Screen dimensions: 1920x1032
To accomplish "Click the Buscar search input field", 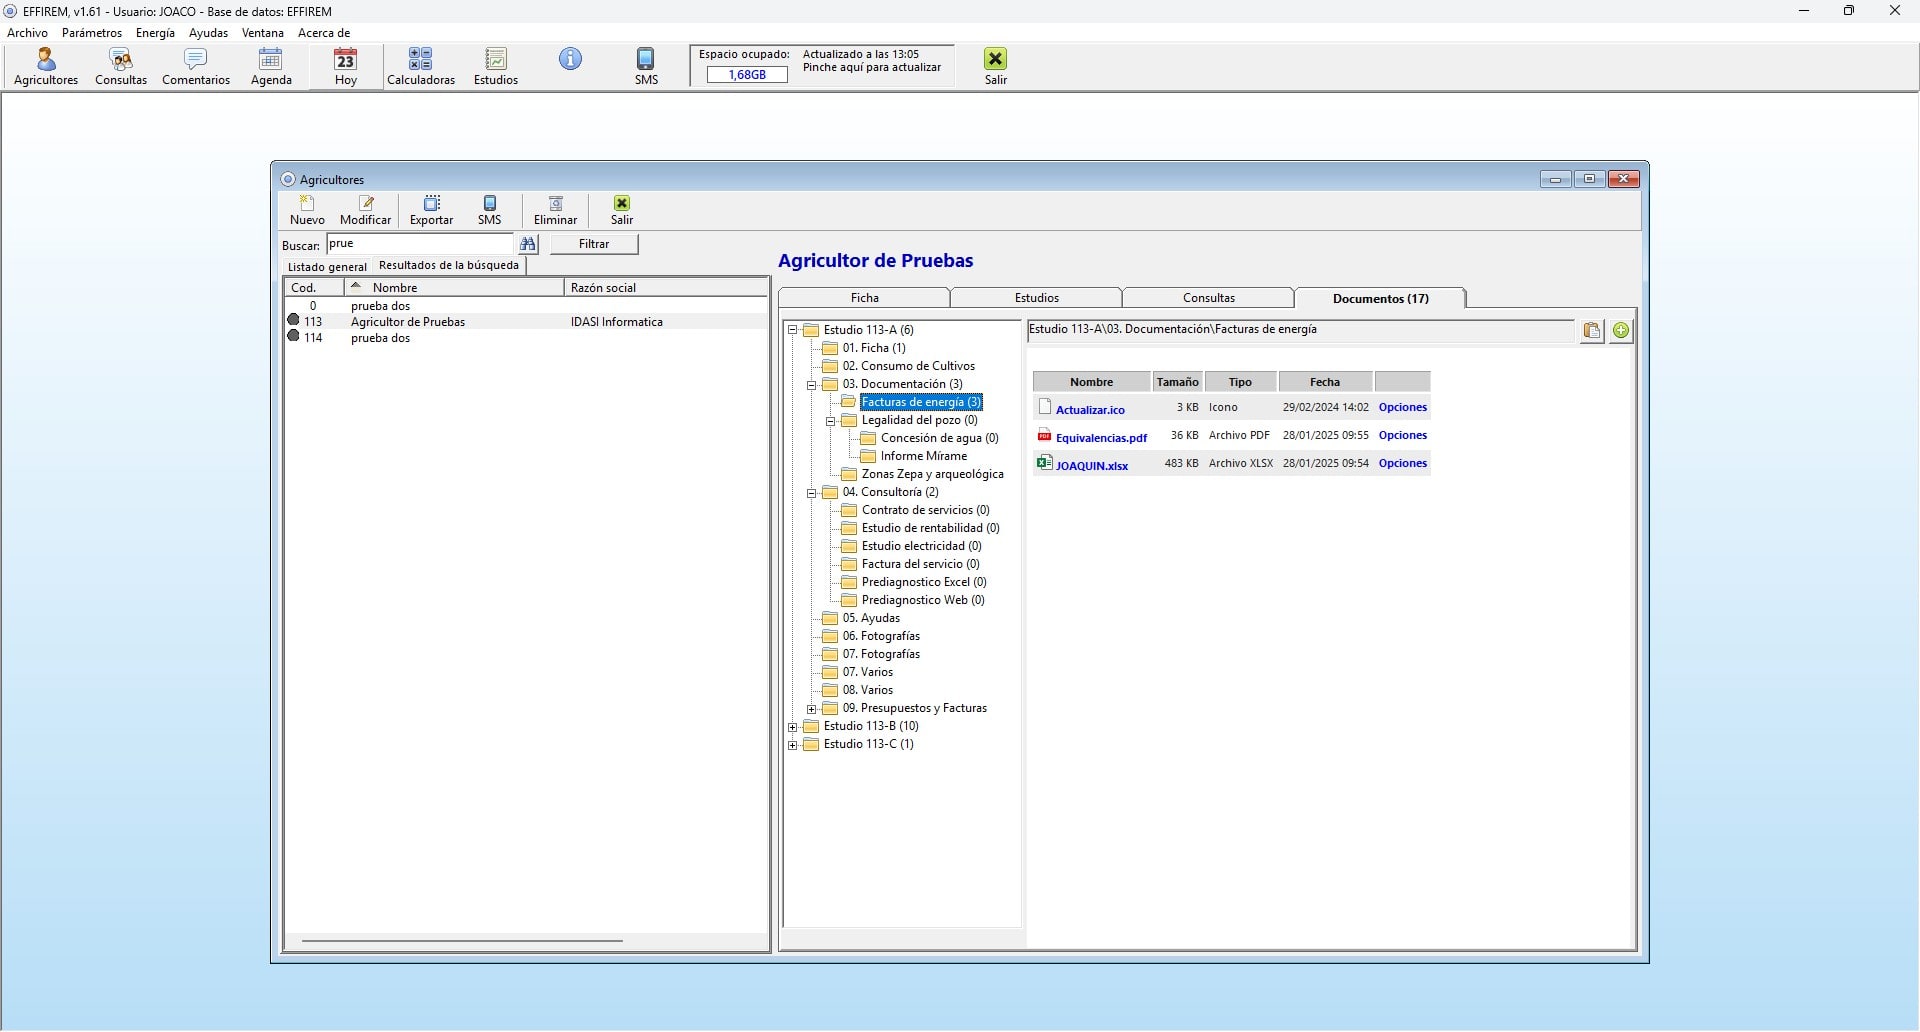I will [420, 244].
